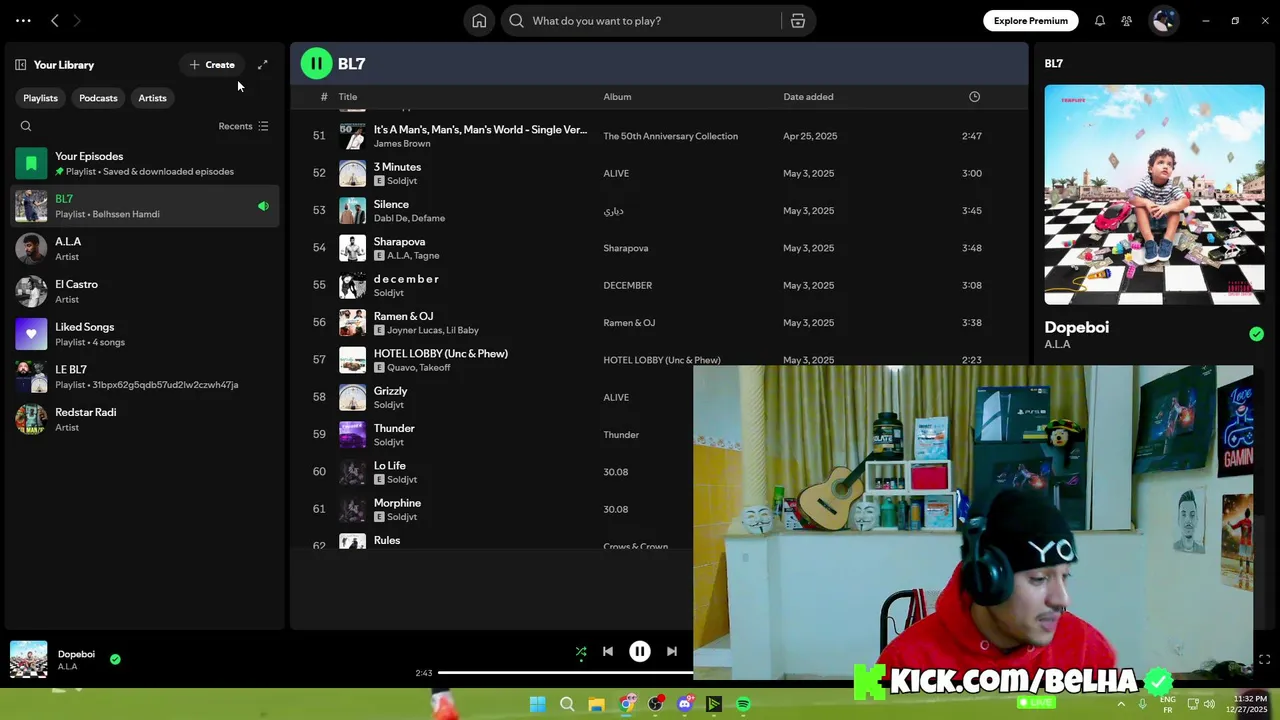Open Discord from taskbar
Image resolution: width=1280 pixels, height=720 pixels.
(x=685, y=704)
